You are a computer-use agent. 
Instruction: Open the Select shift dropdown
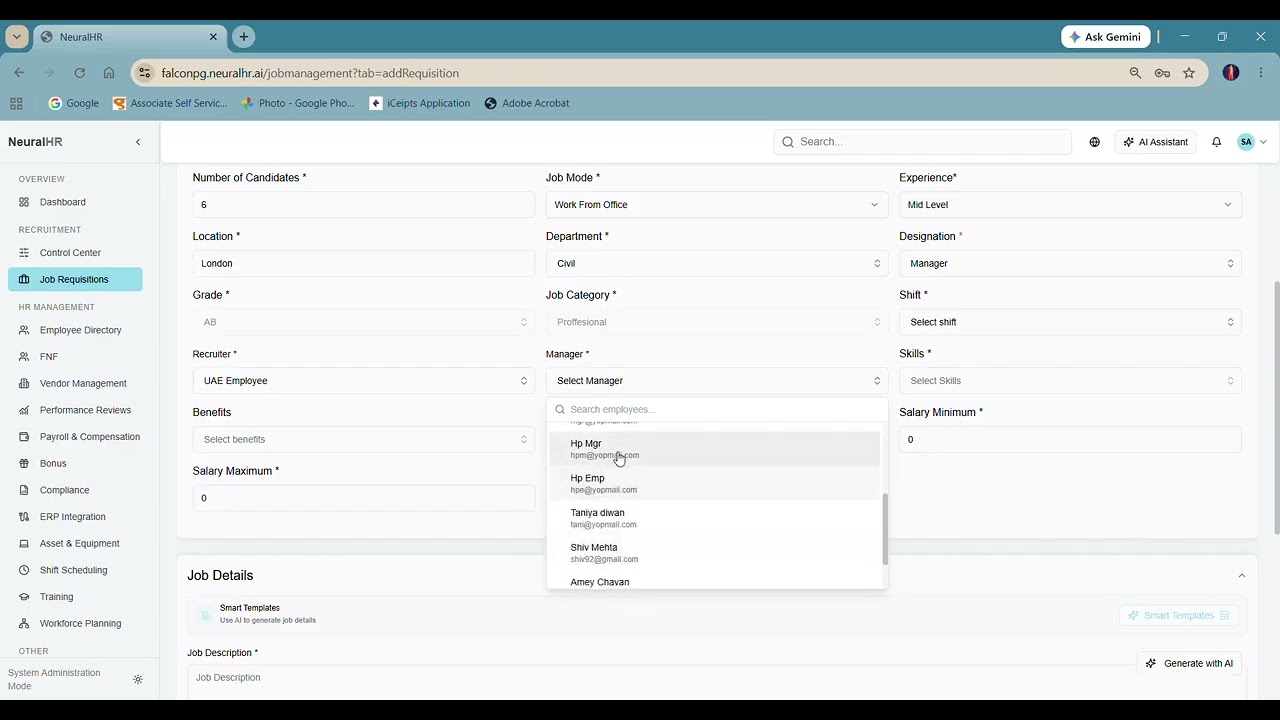click(x=1070, y=322)
